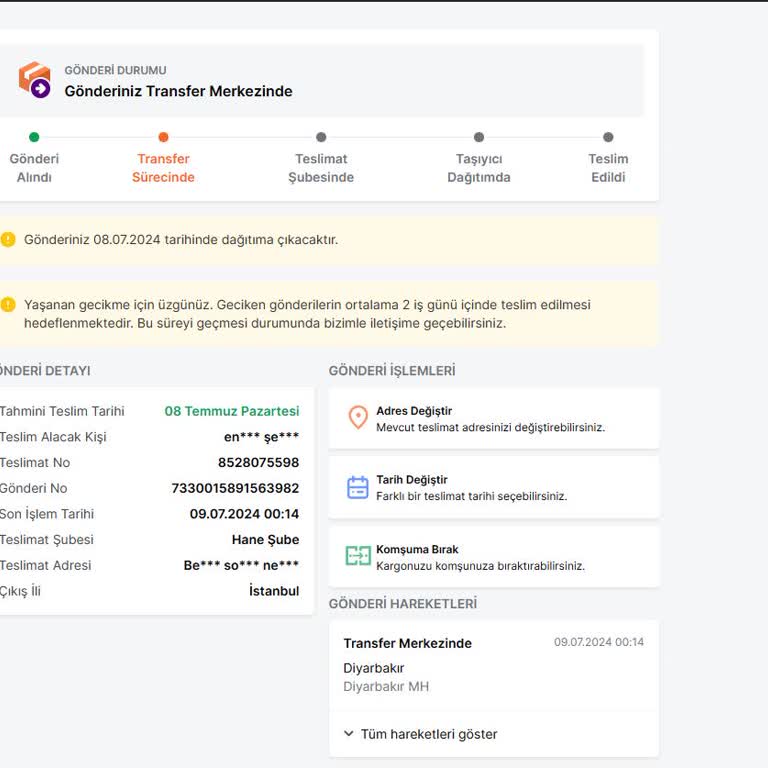
Task: Expand Tüm hareketleri göster
Action: click(x=428, y=734)
